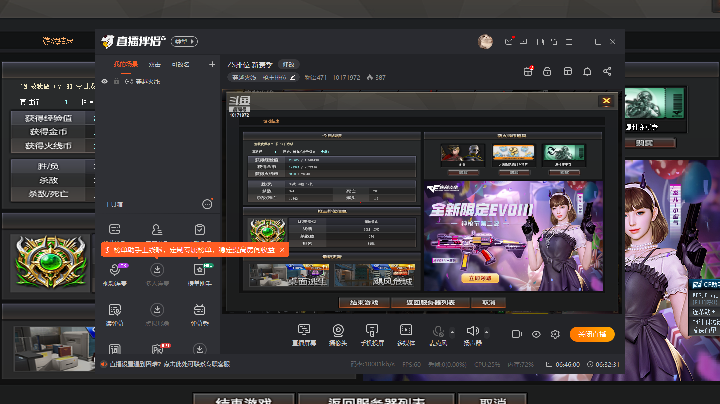Expand the speaker options arrow

[x=486, y=332]
